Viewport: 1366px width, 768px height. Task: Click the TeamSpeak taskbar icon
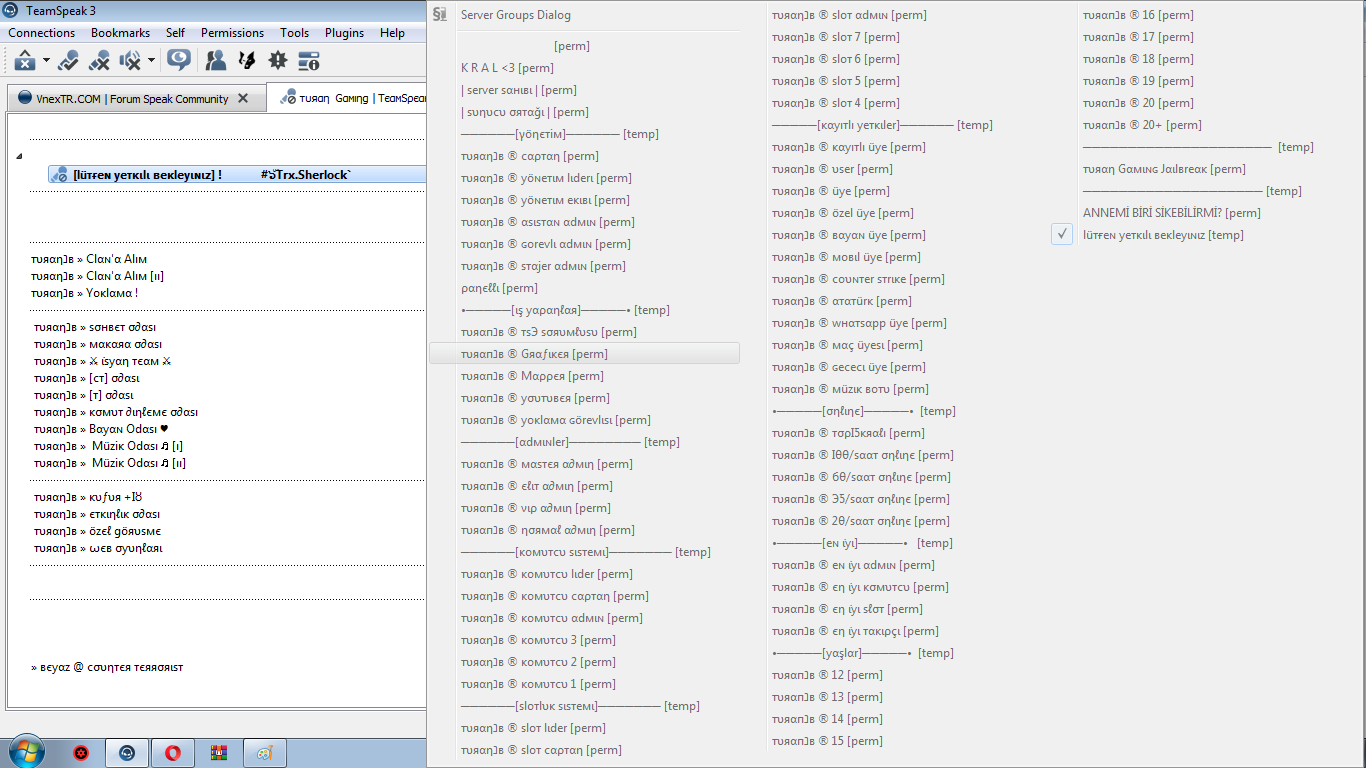coord(127,753)
